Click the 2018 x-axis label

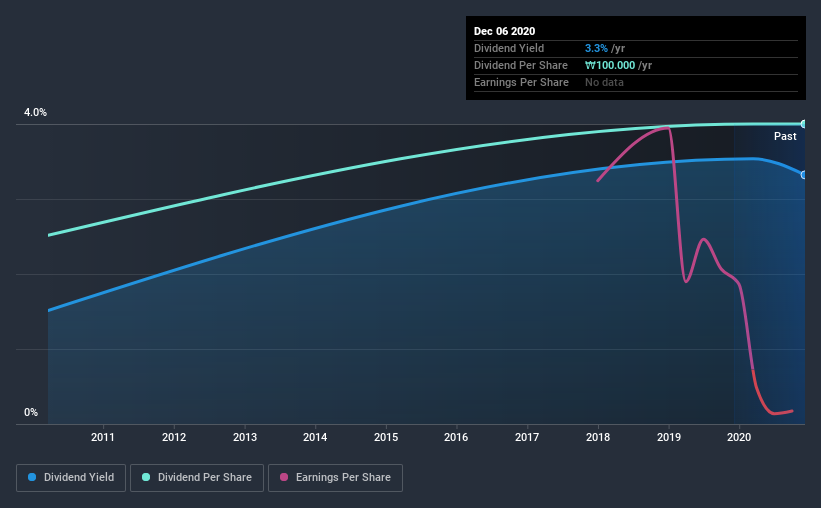tap(598, 437)
